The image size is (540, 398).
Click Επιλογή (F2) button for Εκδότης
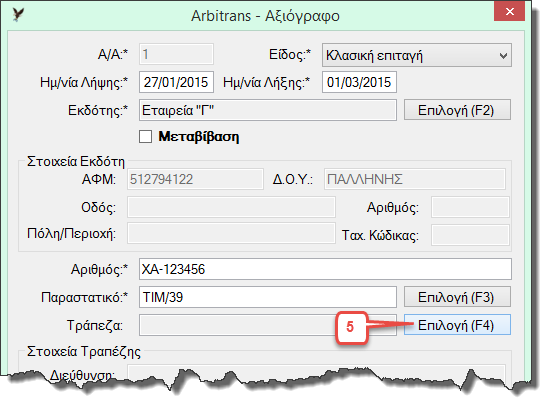coord(457,110)
